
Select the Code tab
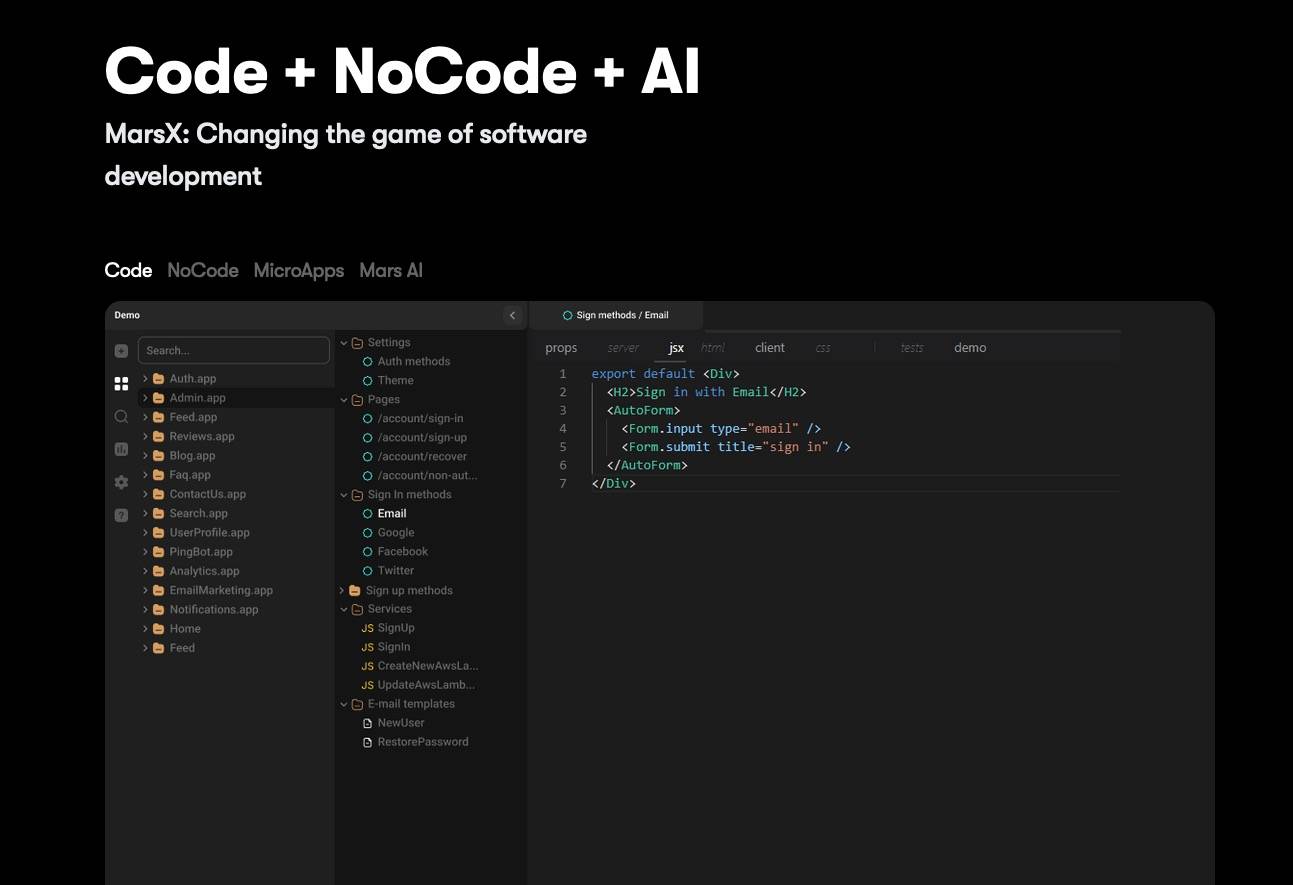(x=128, y=270)
